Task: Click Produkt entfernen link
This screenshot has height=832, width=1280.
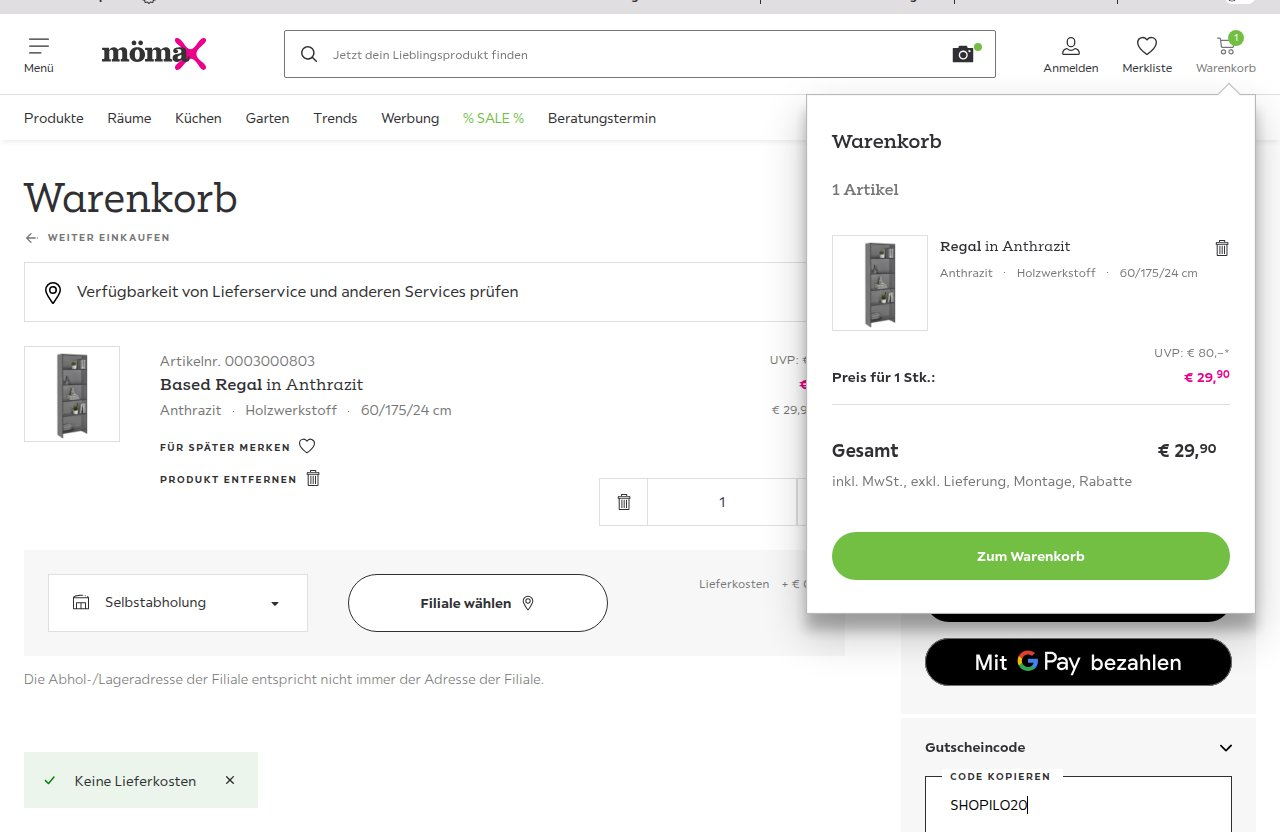Action: click(x=228, y=479)
